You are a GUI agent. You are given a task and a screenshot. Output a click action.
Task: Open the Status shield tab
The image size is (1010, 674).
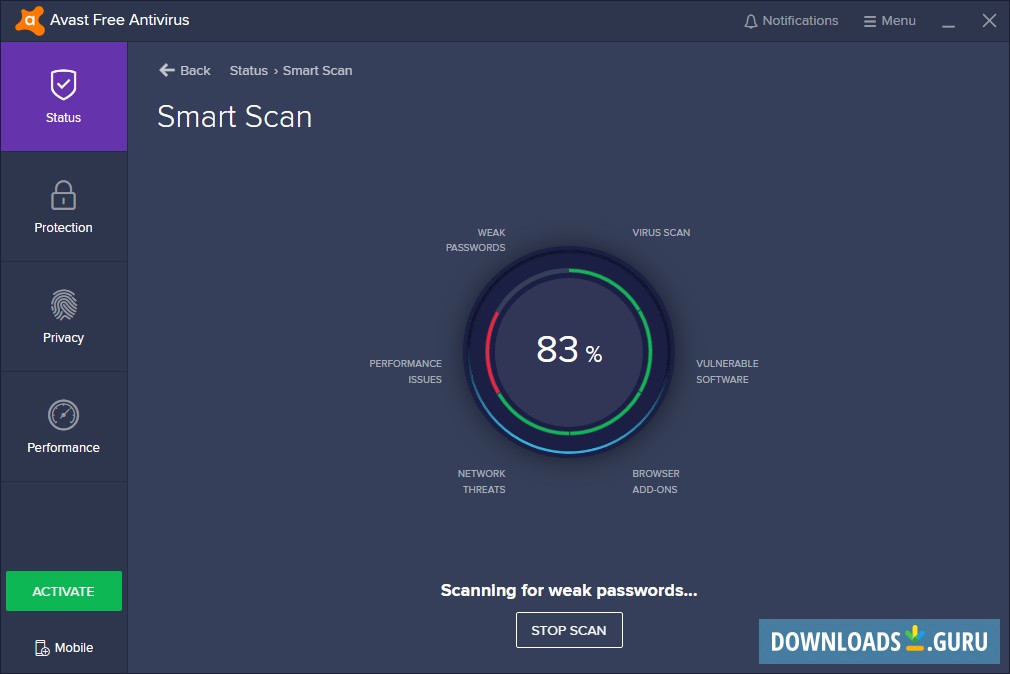(x=64, y=97)
